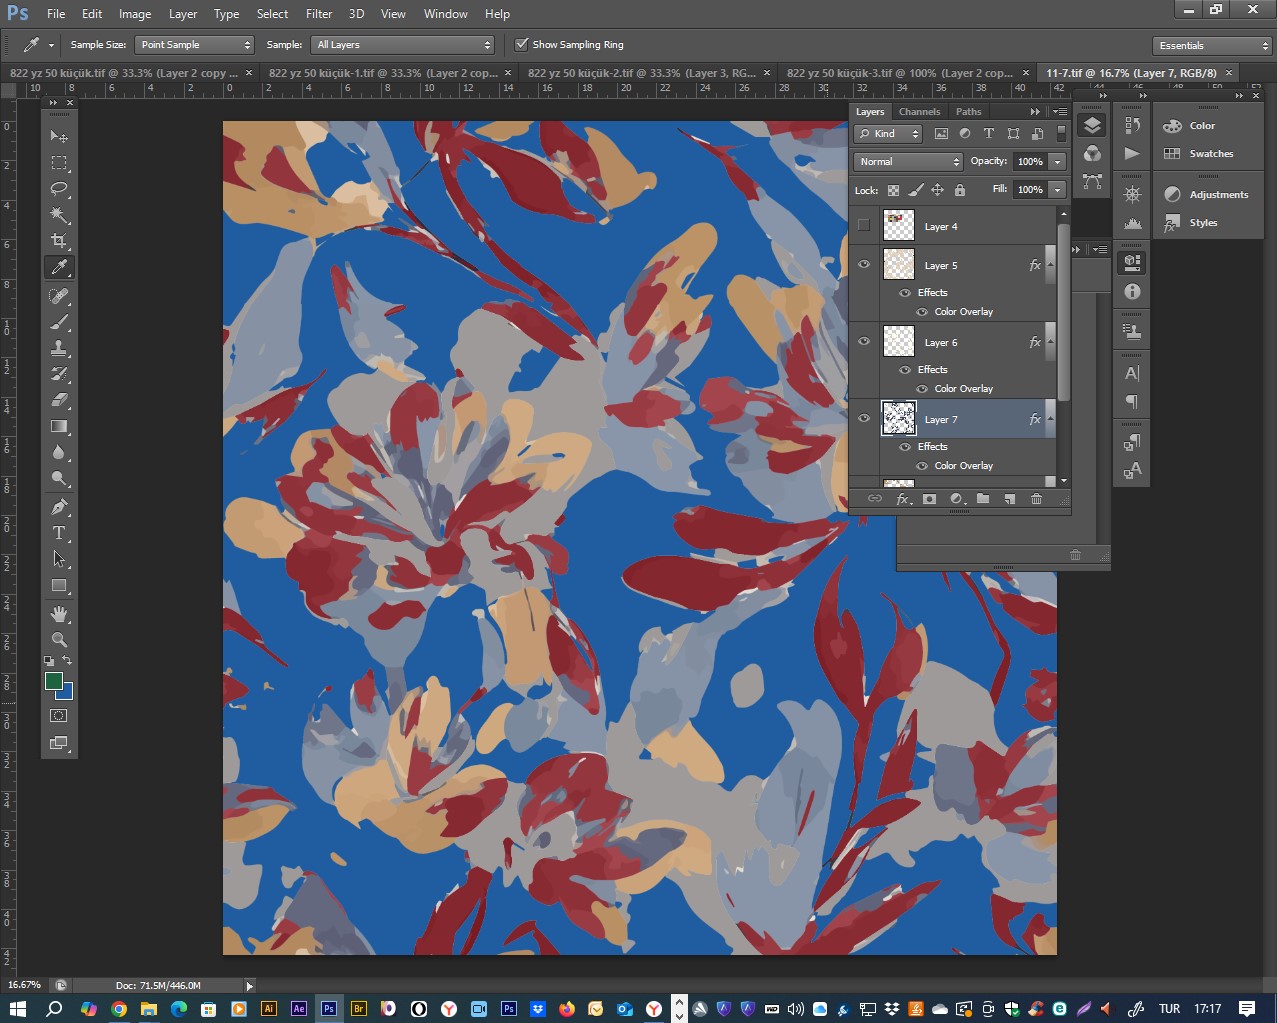Viewport: 1277px width, 1023px height.
Task: Select the Pen tool
Action: (x=59, y=506)
